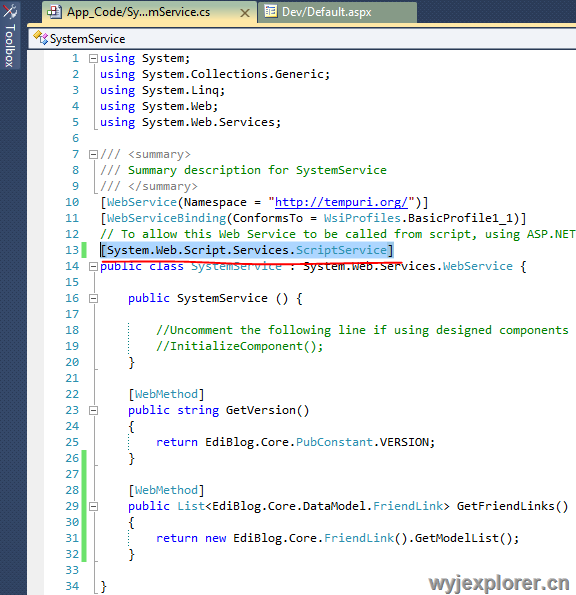Select the App_Code SystemService.cs tab

pyautogui.click(x=150, y=12)
